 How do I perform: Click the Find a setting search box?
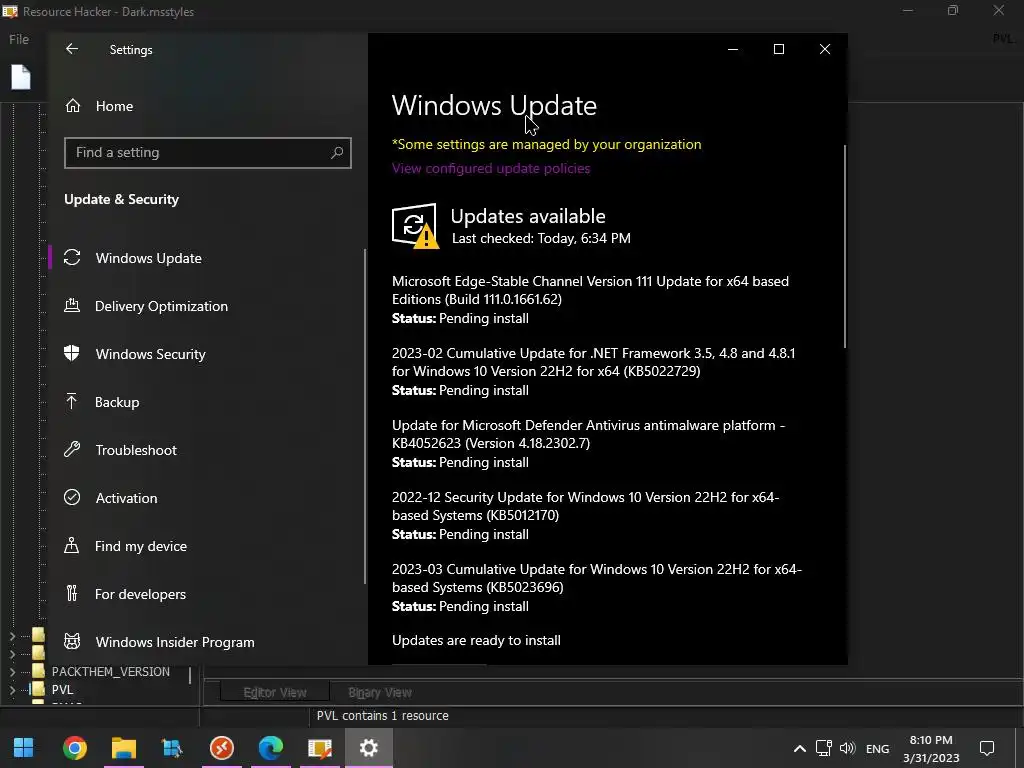click(208, 153)
